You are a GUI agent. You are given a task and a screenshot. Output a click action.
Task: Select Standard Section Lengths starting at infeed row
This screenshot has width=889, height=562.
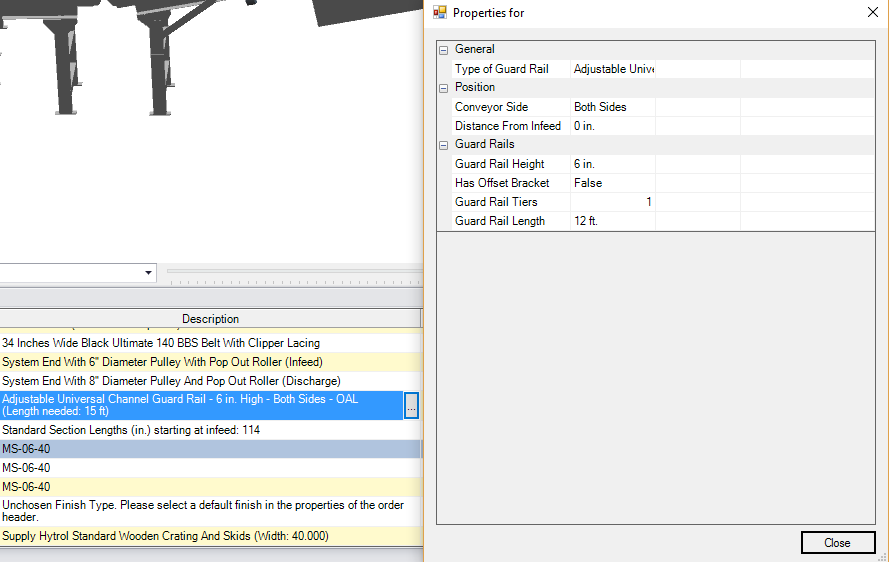point(211,430)
